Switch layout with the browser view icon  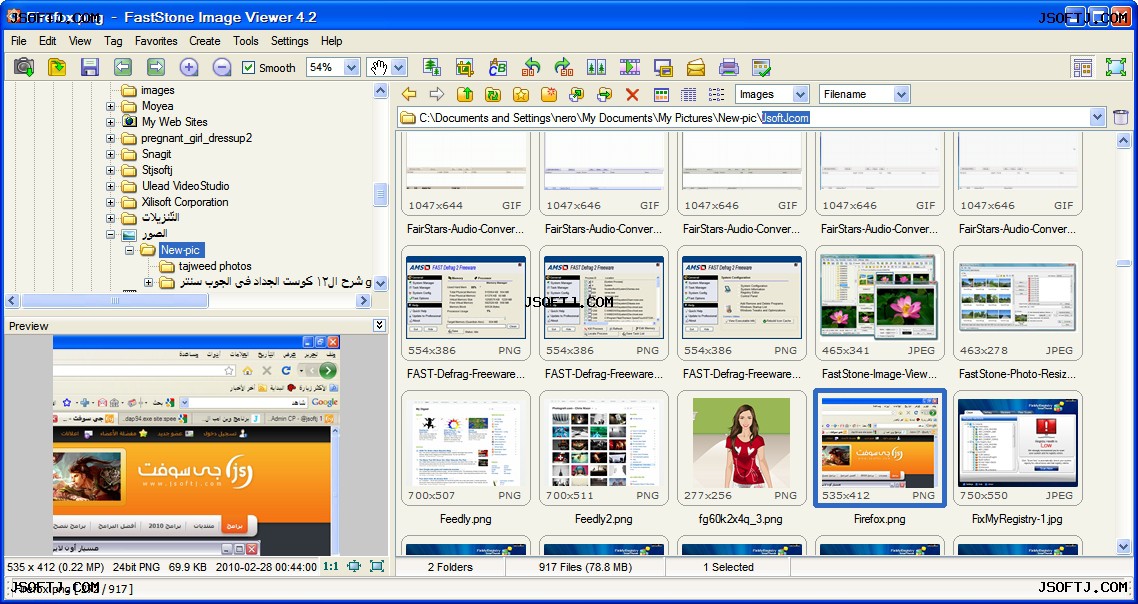tap(1083, 68)
